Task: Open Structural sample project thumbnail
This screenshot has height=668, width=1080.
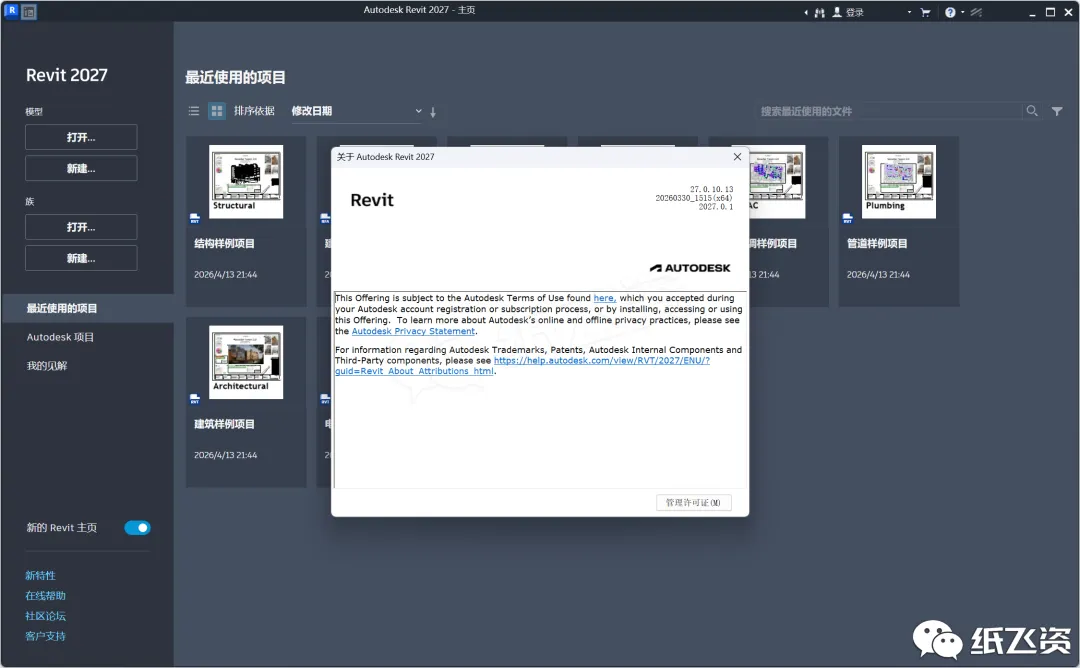Action: [x=246, y=182]
